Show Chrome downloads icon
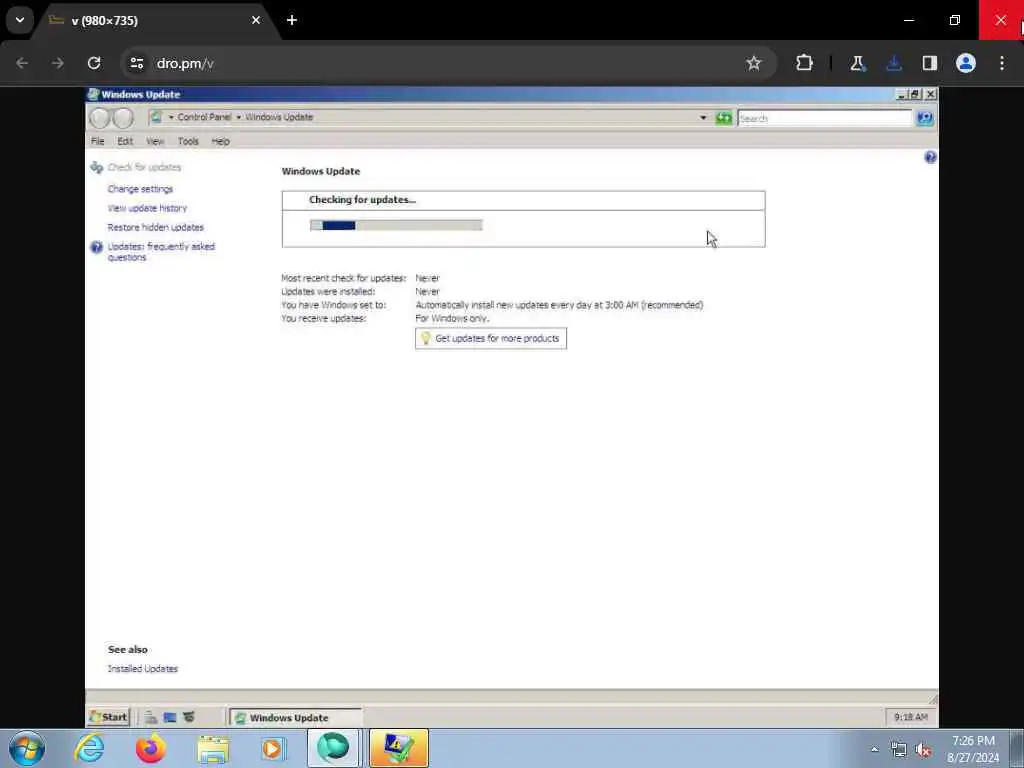The width and height of the screenshot is (1024, 768). (894, 63)
